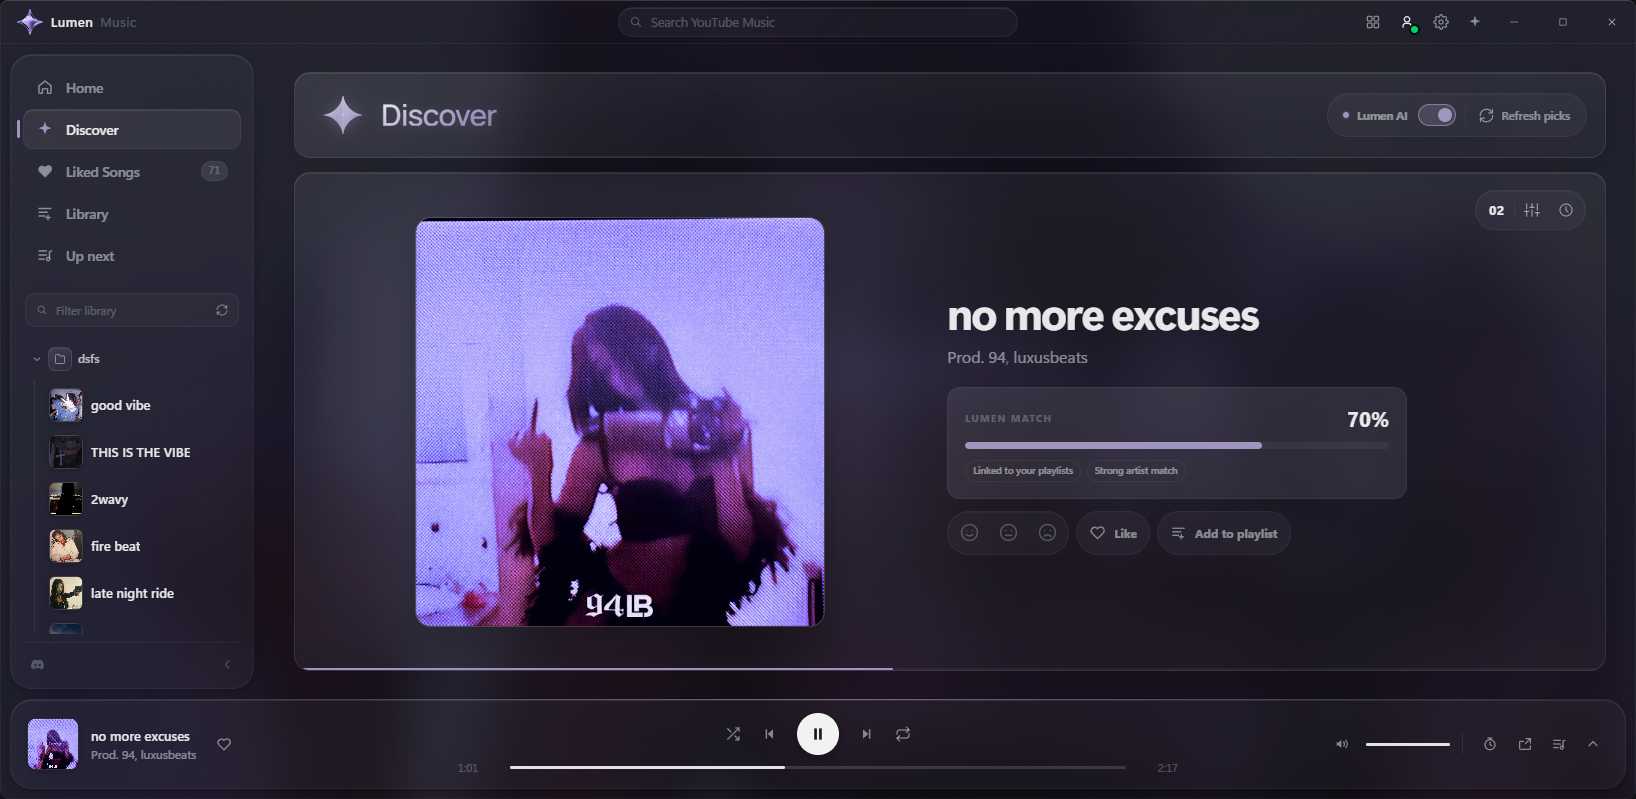Click the song title in player bar
Image resolution: width=1636 pixels, height=799 pixels.
tap(140, 737)
